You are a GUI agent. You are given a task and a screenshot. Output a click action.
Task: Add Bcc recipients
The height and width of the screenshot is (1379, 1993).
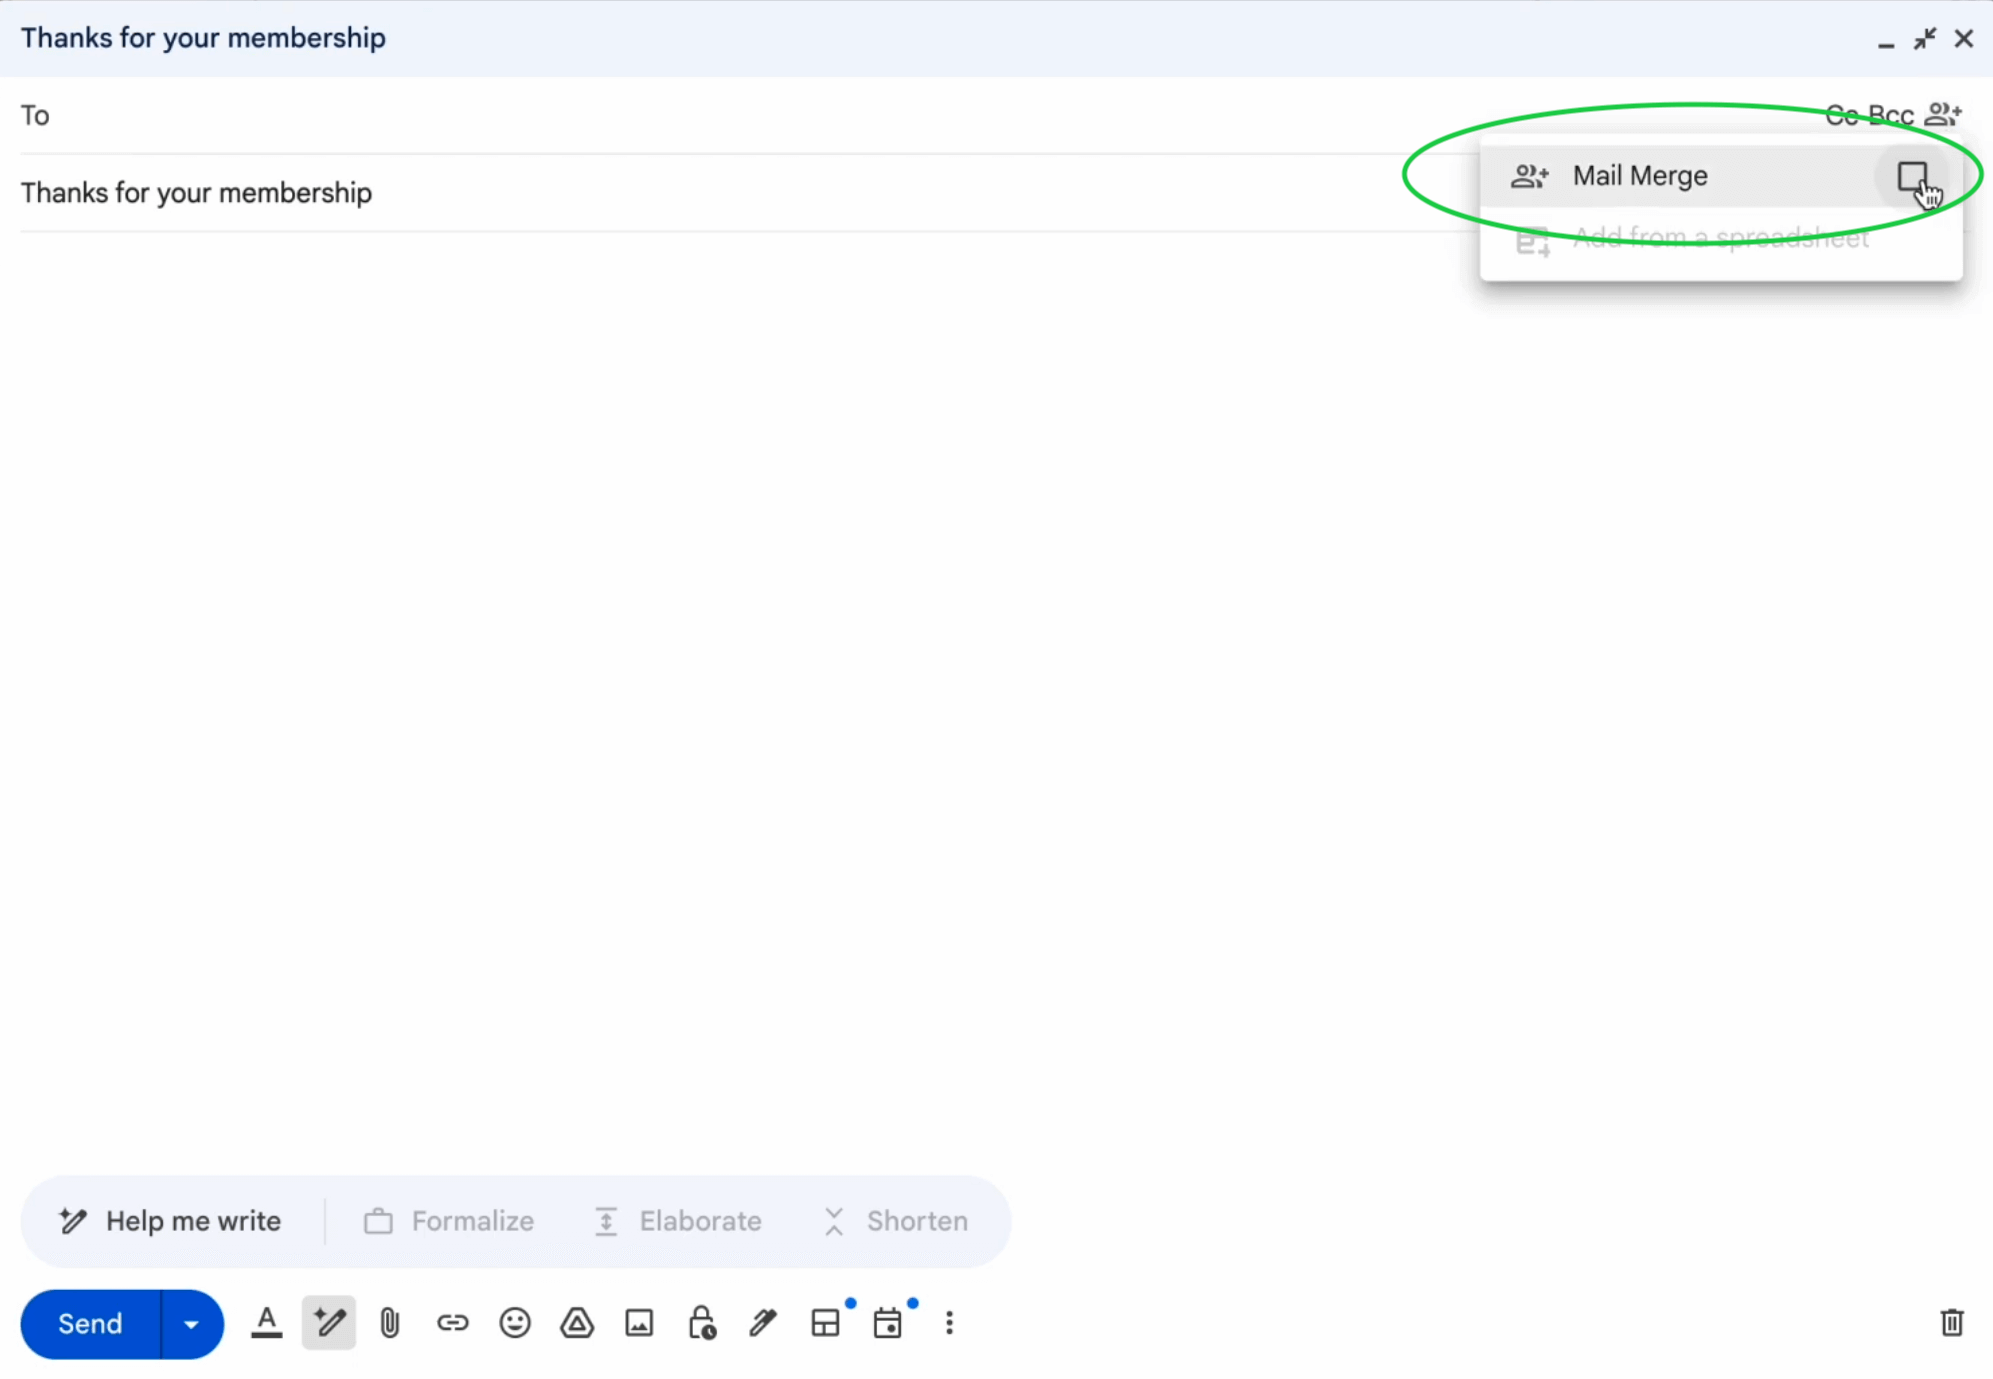1890,115
